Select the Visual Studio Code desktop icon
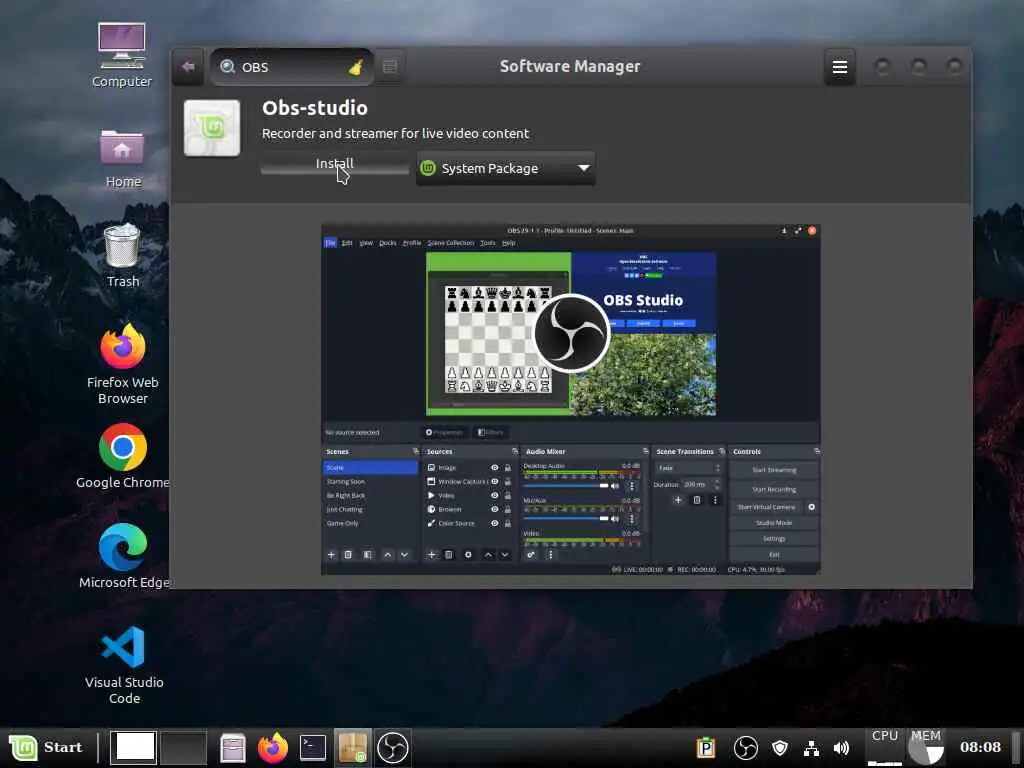Image resolution: width=1024 pixels, height=768 pixels. tap(123, 665)
